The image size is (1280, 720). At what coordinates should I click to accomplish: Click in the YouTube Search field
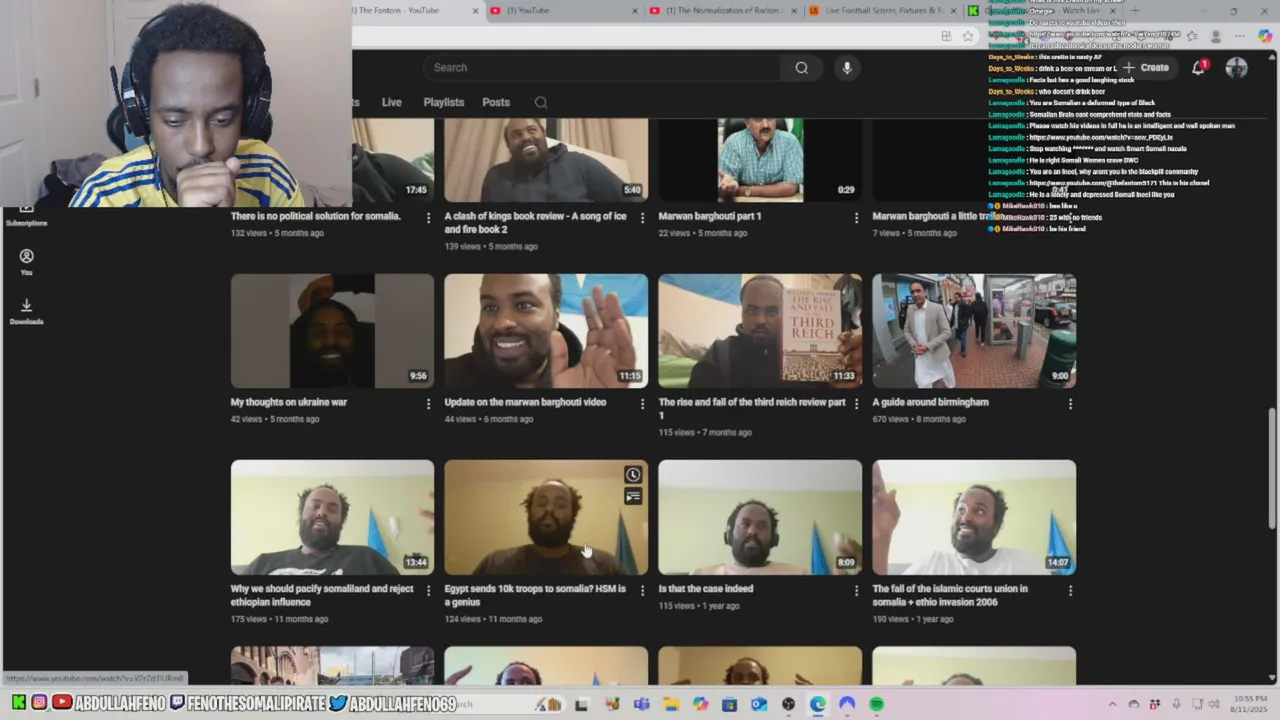tap(602, 68)
